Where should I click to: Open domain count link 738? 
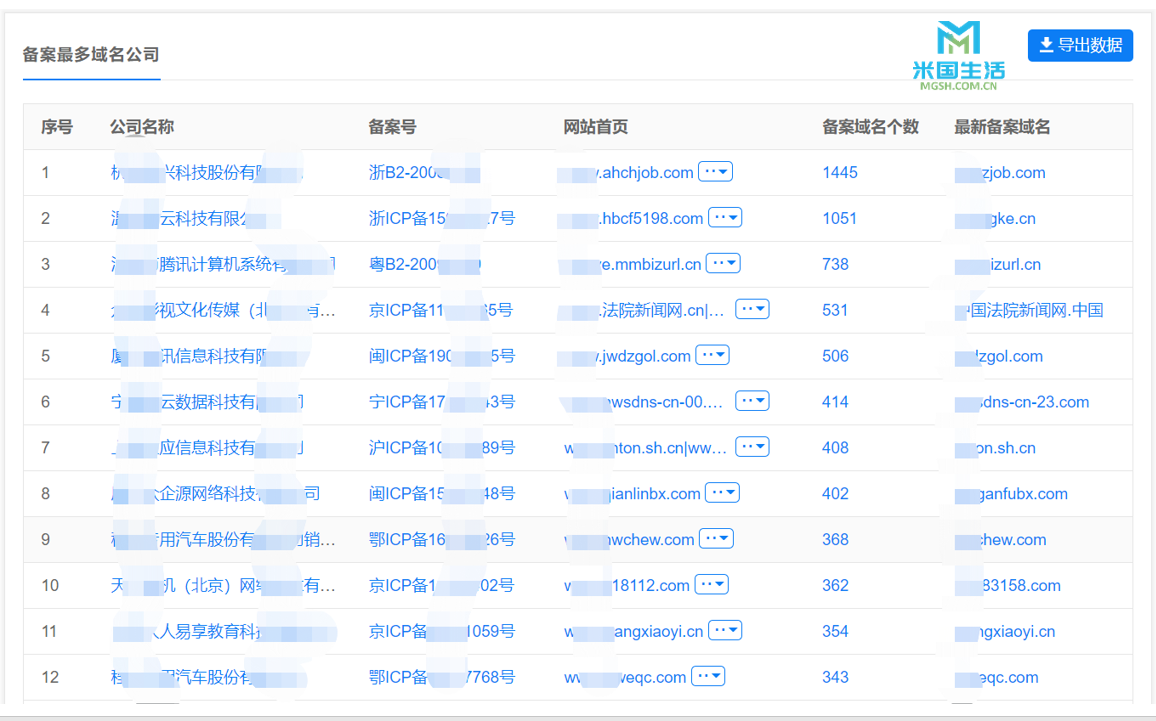pos(835,264)
